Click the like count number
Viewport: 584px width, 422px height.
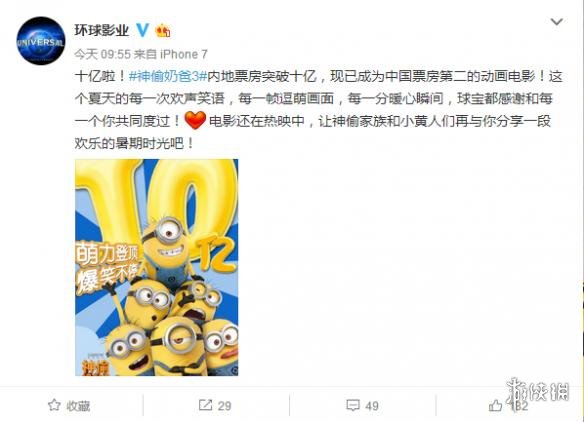521,406
